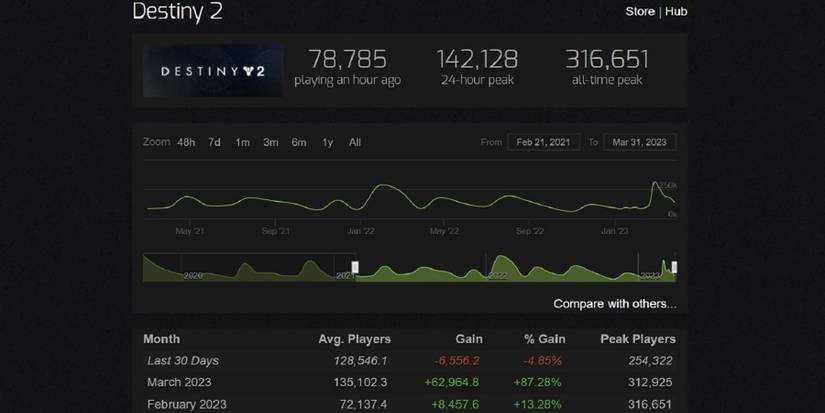Screen dimensions: 825x413
Task: Grab the right range handle in navigator
Action: pos(674,267)
